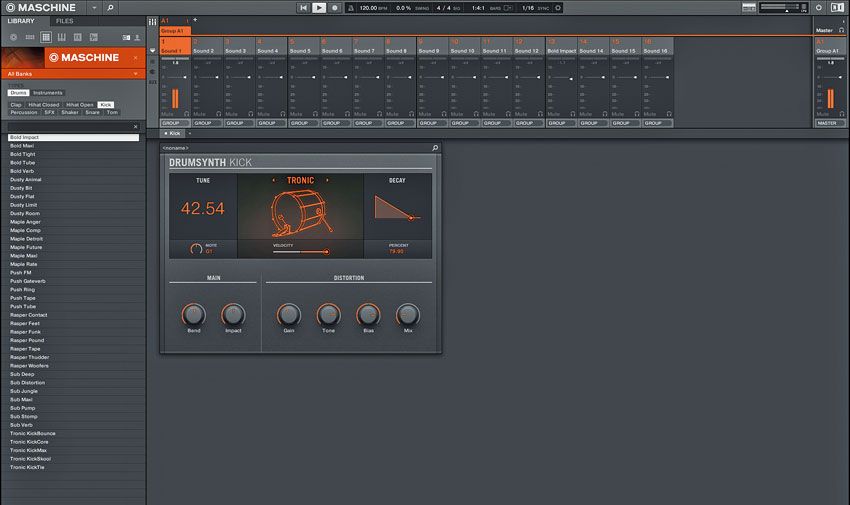The image size is (850, 505).
Task: Select the Samples waveform icon
Action: (x=94, y=37)
